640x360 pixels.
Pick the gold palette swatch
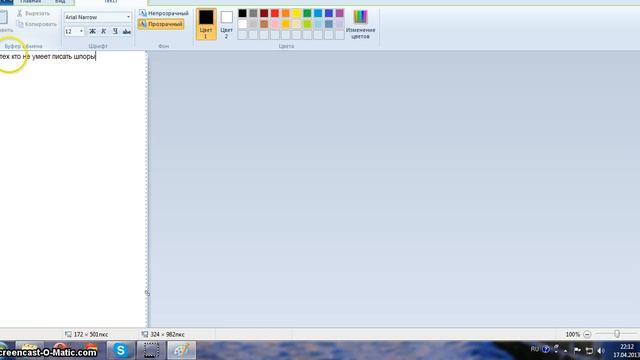point(286,24)
